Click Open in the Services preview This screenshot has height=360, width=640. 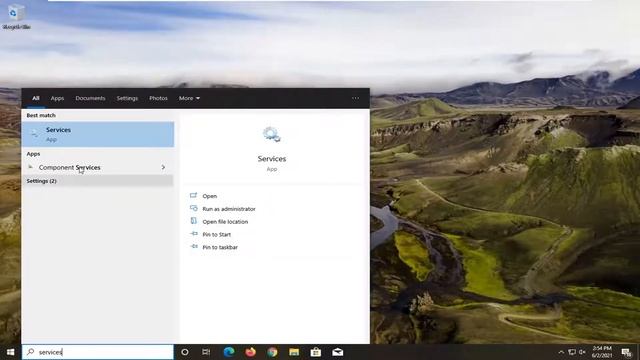210,196
